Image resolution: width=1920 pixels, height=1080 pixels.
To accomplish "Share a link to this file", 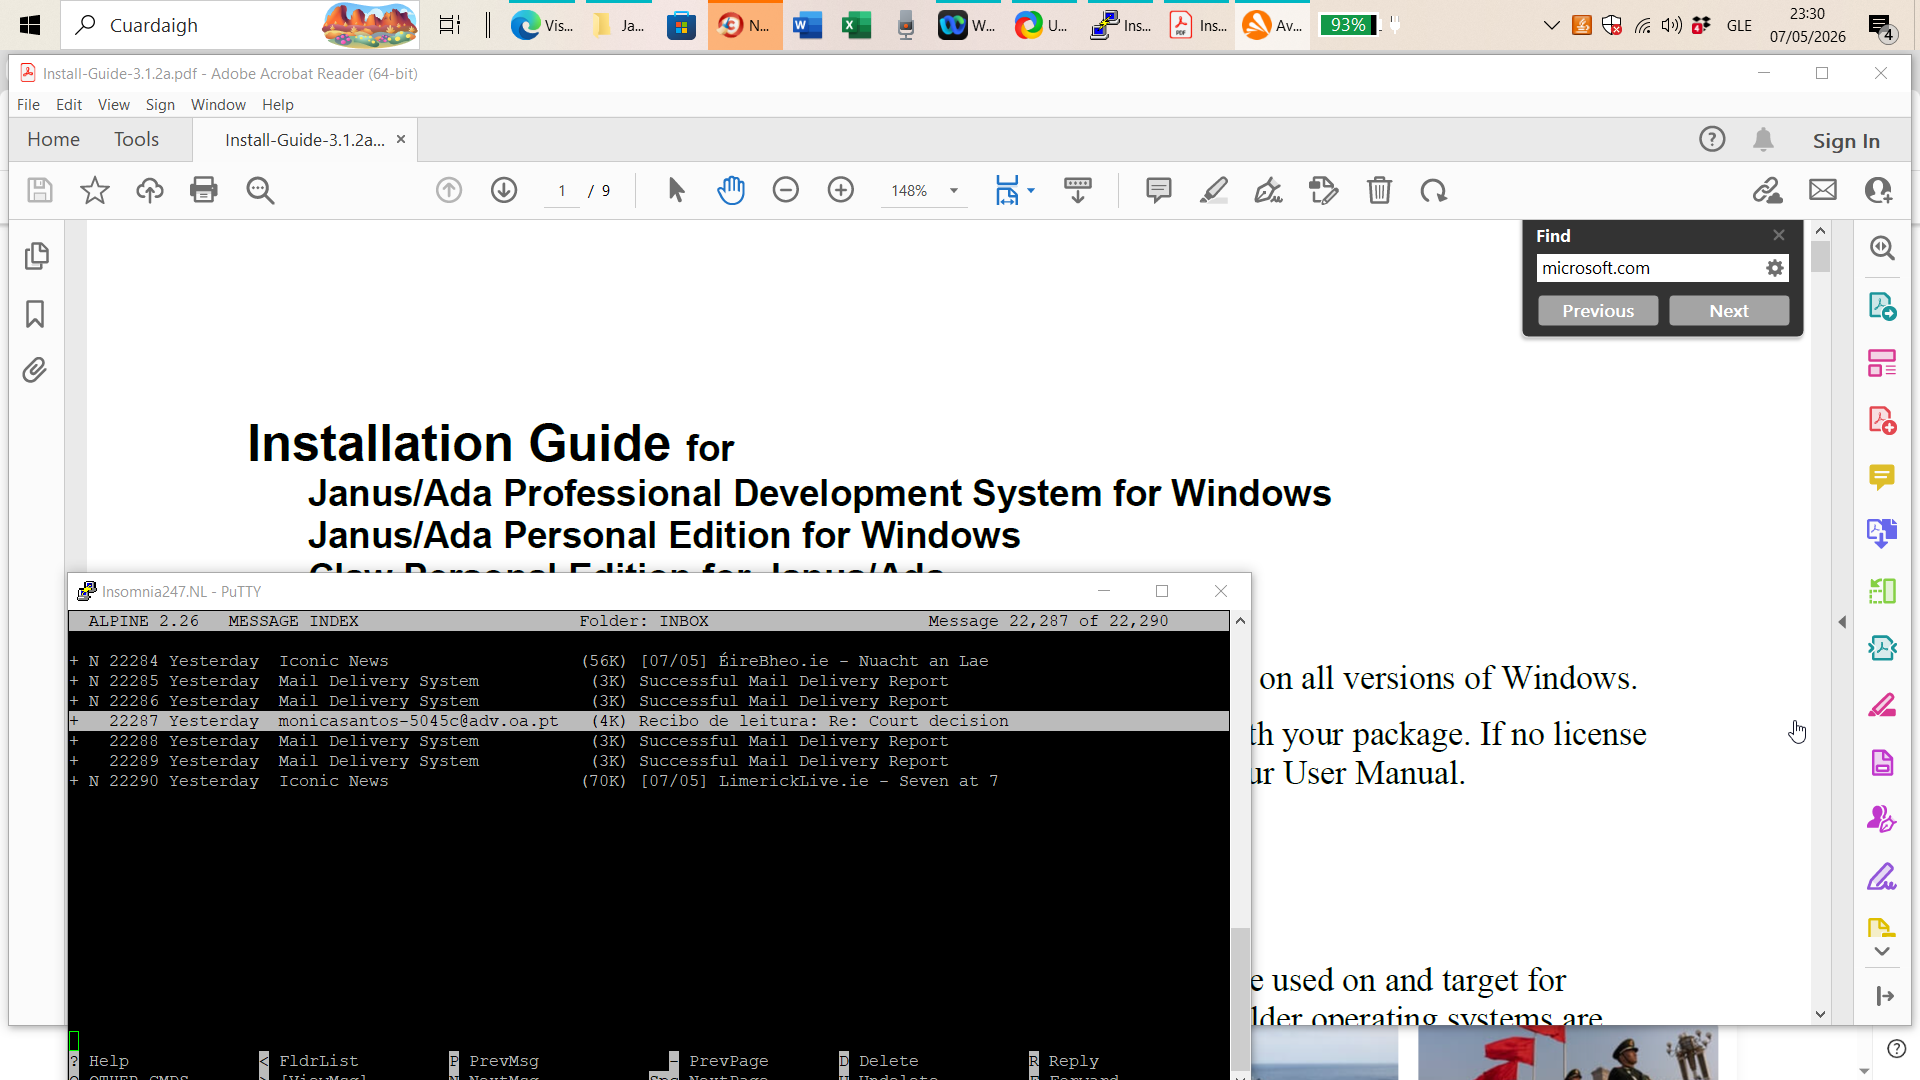I will click(x=1768, y=190).
